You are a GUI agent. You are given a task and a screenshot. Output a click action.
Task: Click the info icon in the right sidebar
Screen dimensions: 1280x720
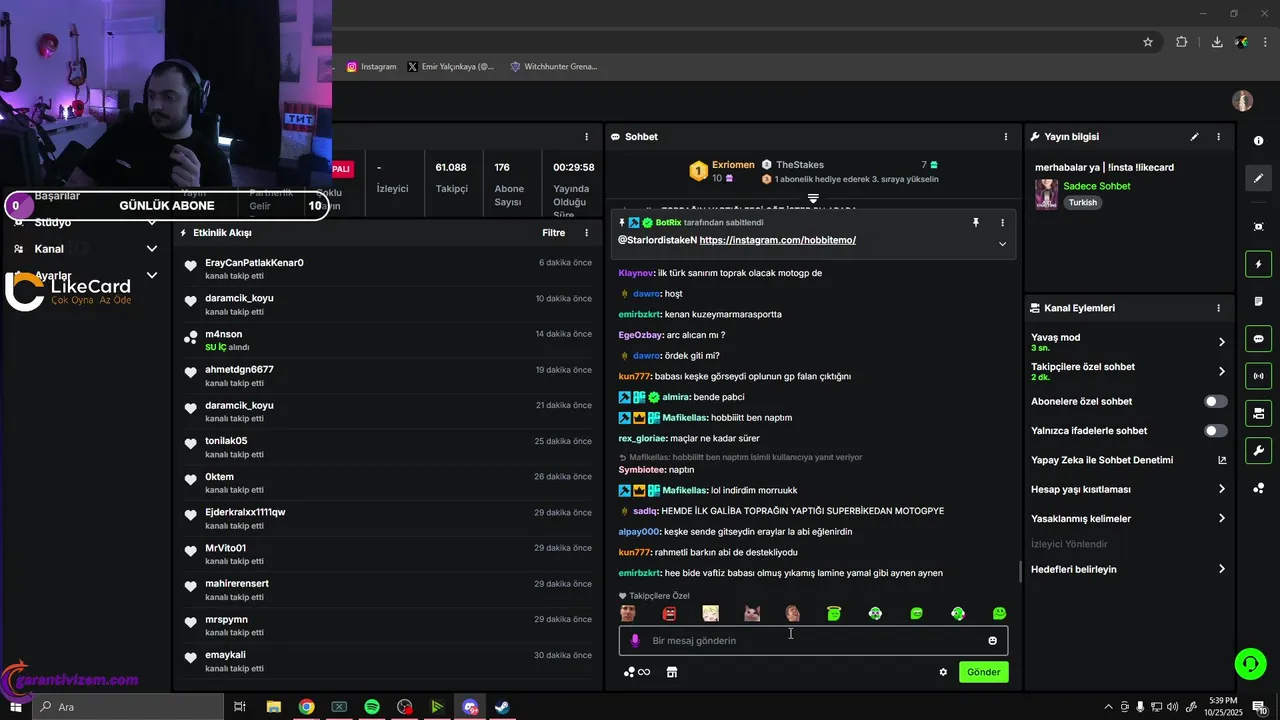(1259, 141)
